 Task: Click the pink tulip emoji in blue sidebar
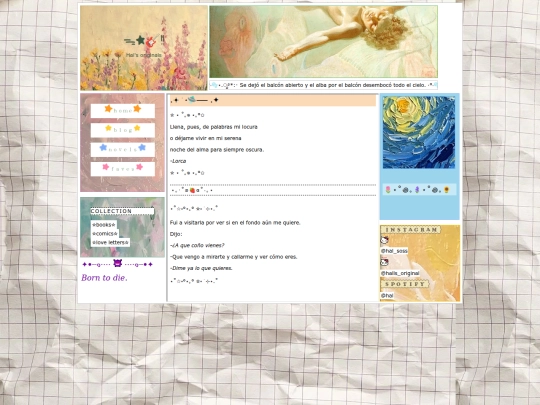(x=388, y=190)
